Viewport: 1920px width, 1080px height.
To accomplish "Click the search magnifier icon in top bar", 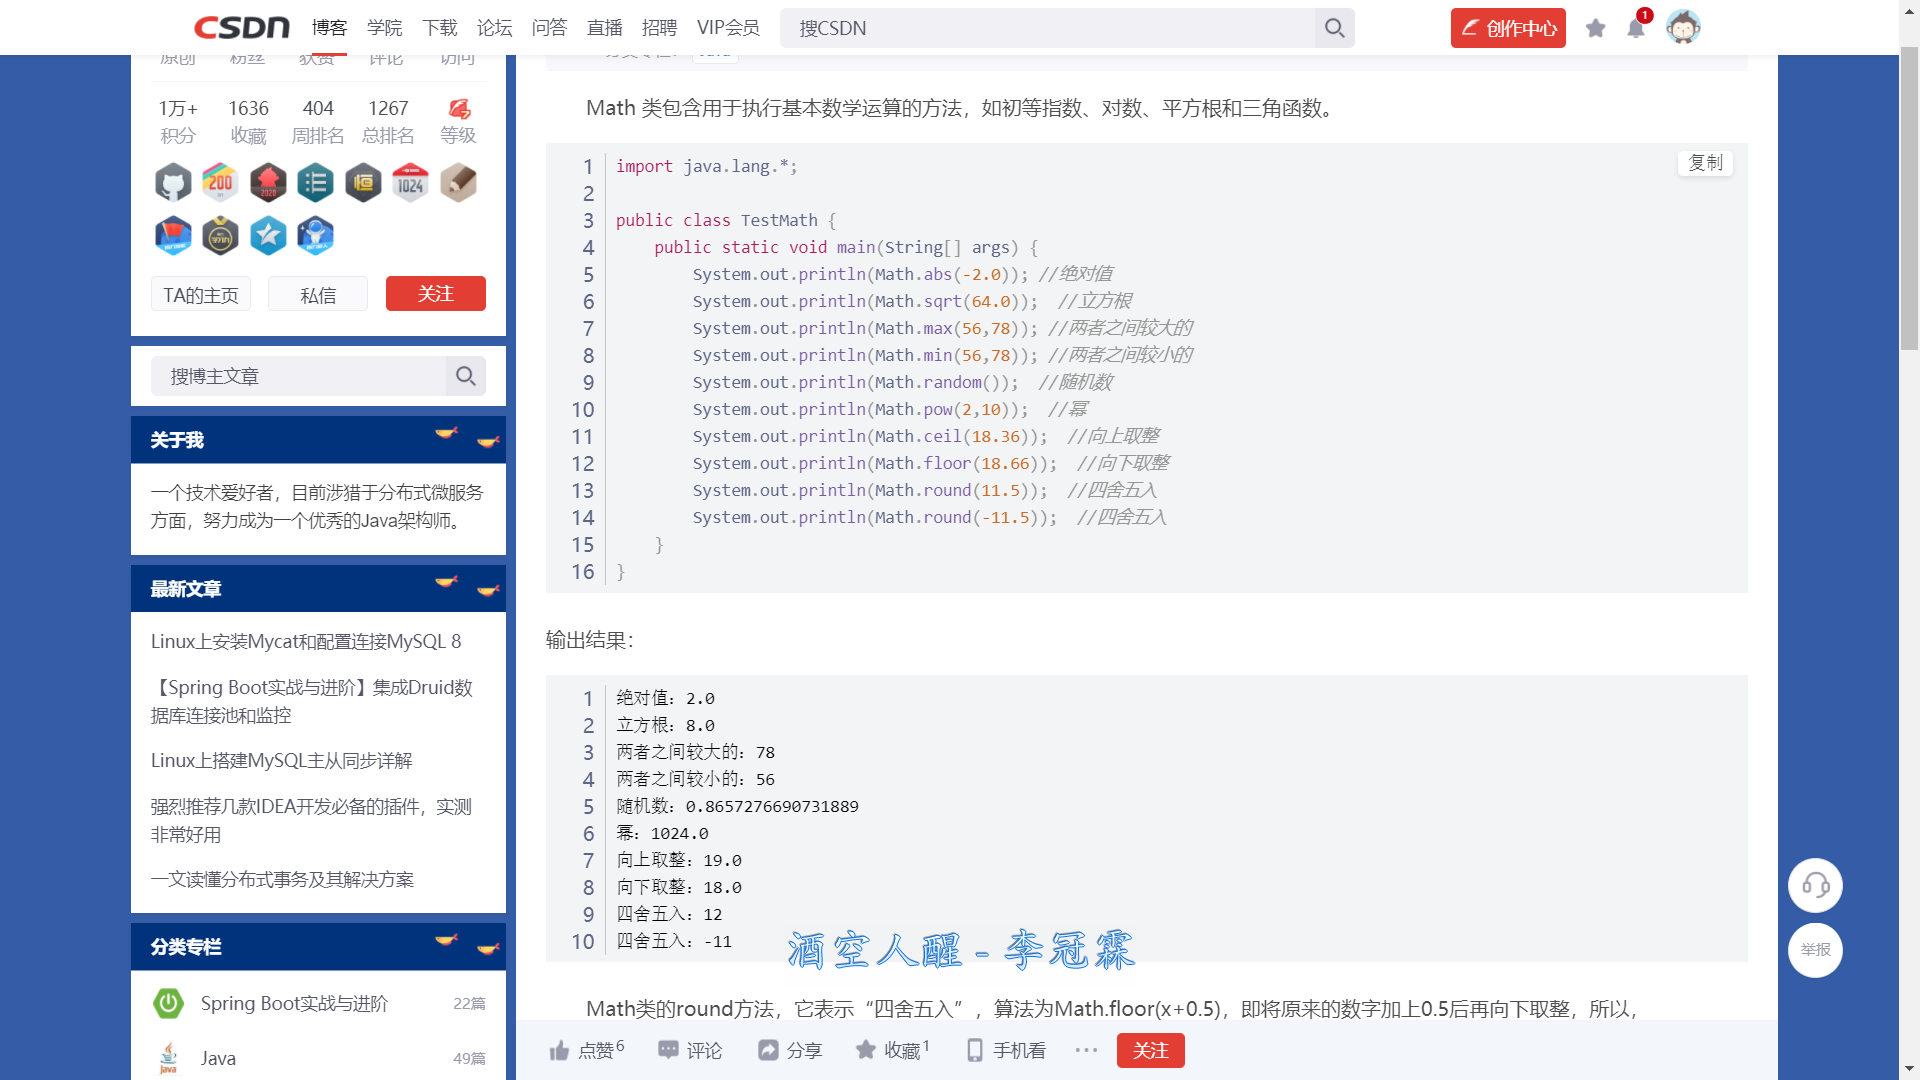I will 1334,28.
